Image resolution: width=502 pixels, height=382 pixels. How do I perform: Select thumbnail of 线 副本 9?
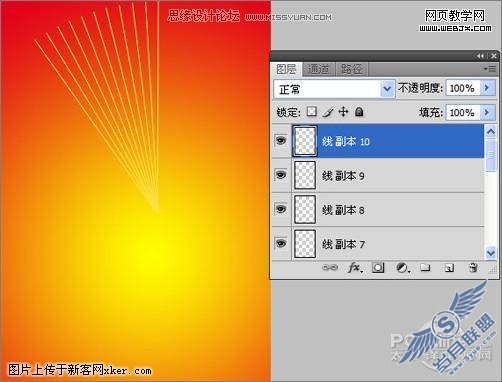point(305,175)
